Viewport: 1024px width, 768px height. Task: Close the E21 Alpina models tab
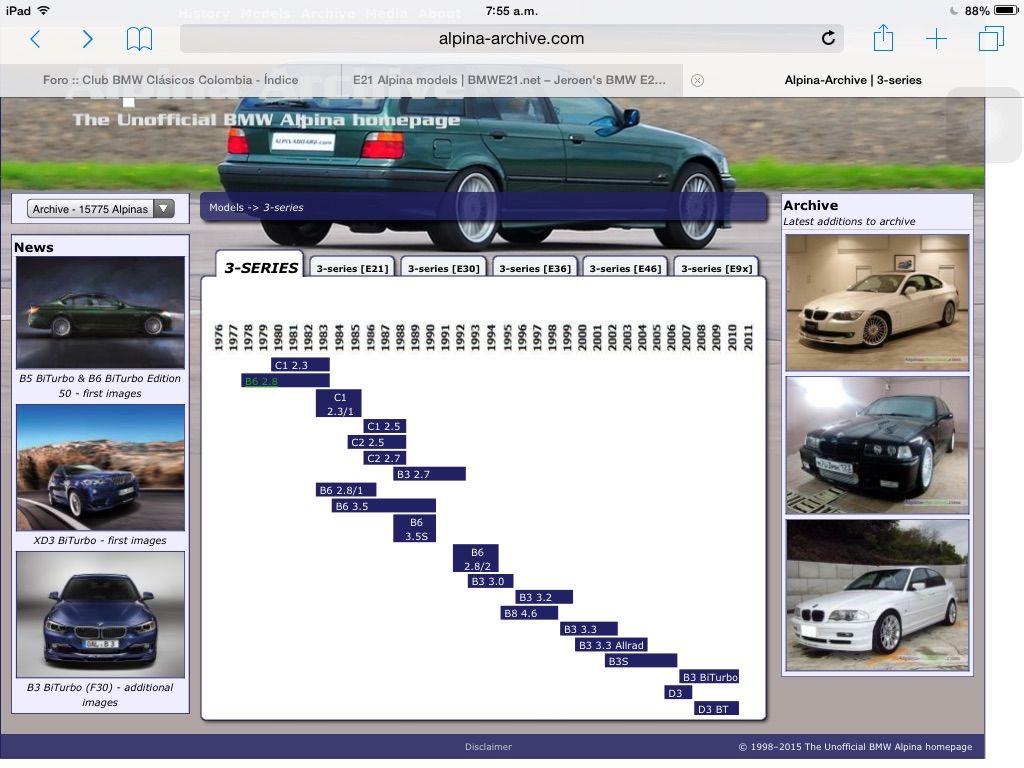point(697,80)
